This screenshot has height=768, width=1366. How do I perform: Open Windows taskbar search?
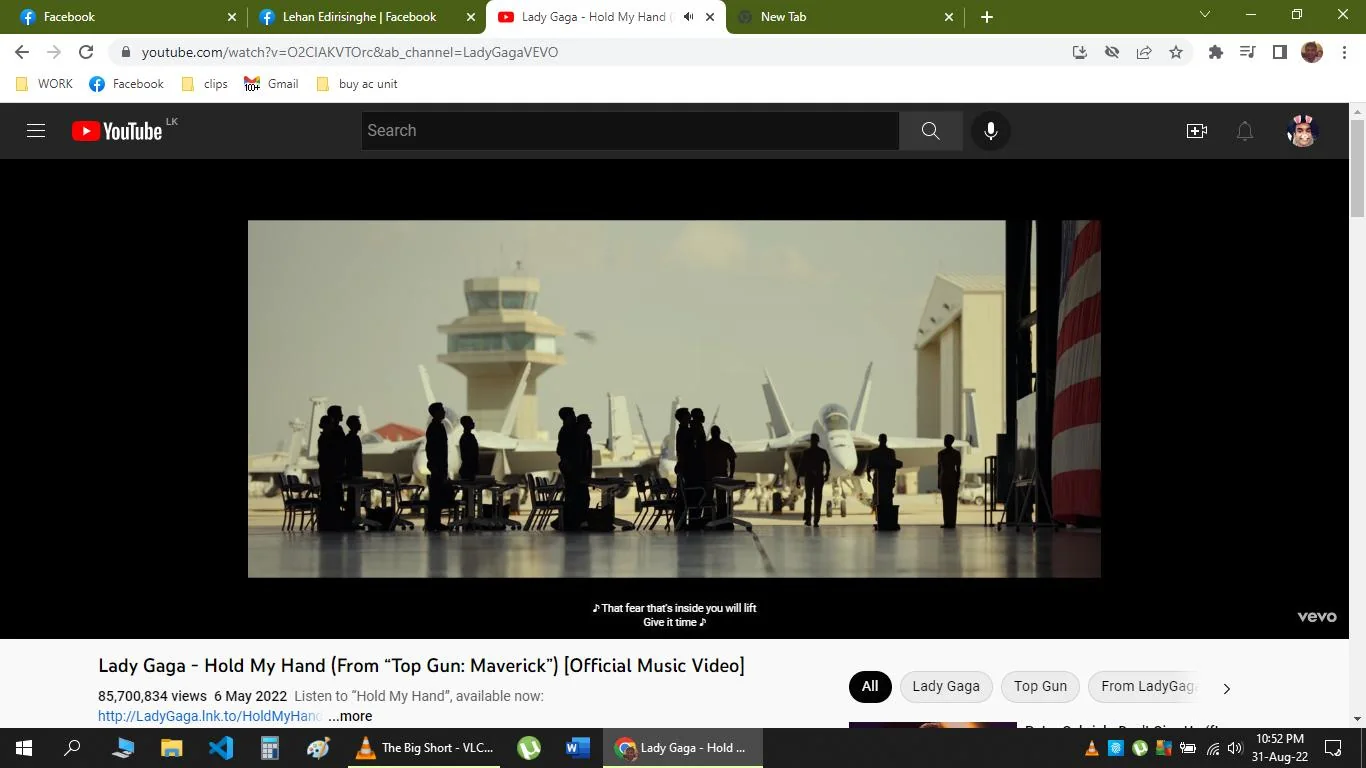72,748
